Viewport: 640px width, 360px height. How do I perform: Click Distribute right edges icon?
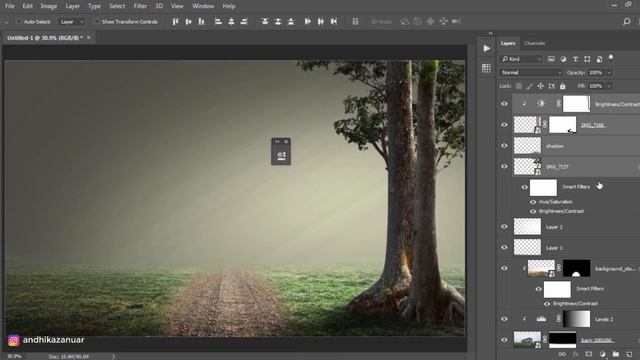point(334,22)
